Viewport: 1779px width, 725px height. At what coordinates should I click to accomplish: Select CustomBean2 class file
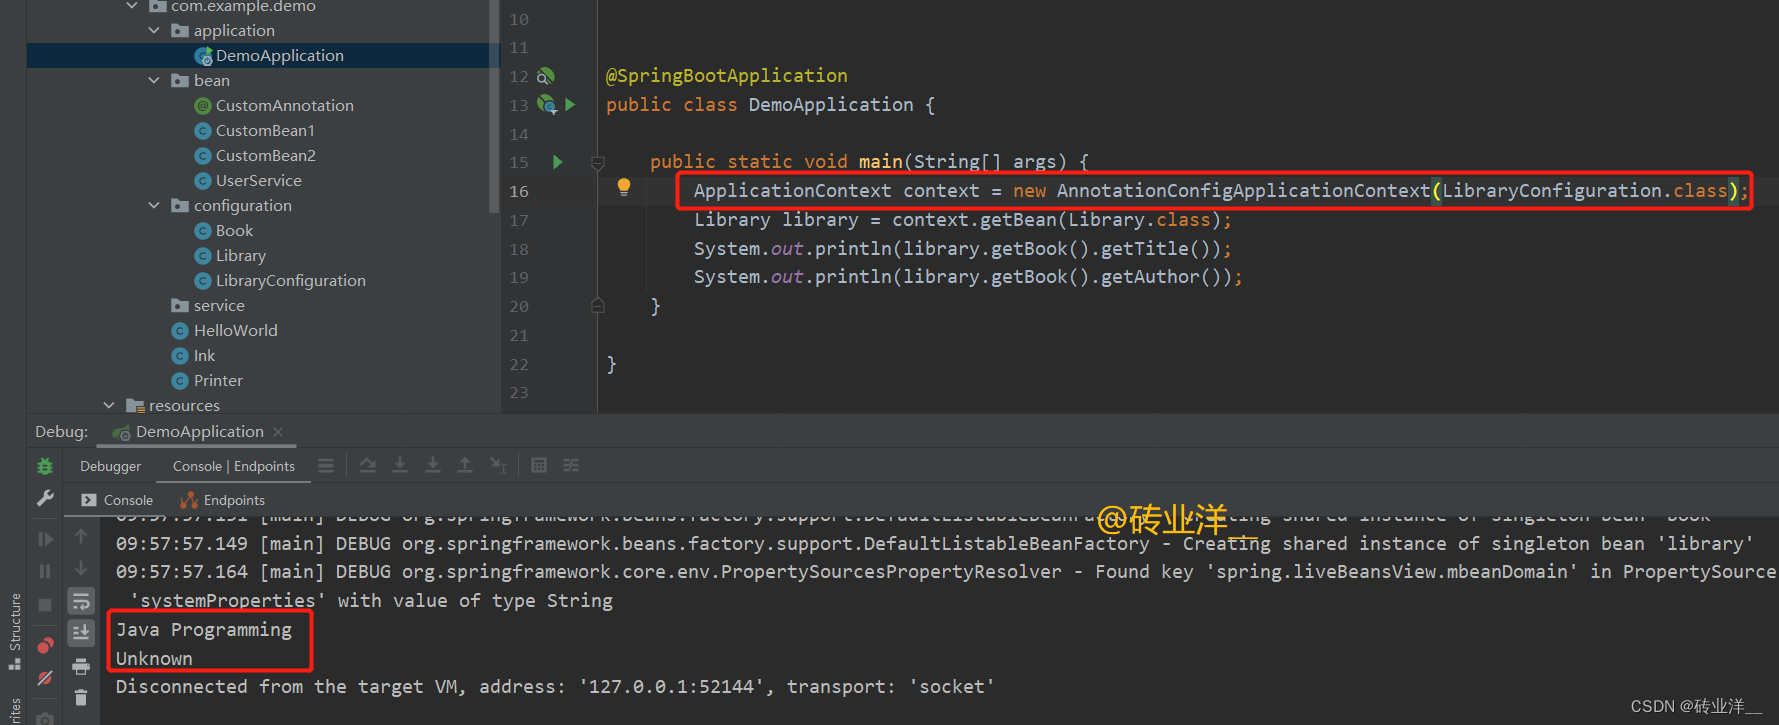click(x=254, y=156)
